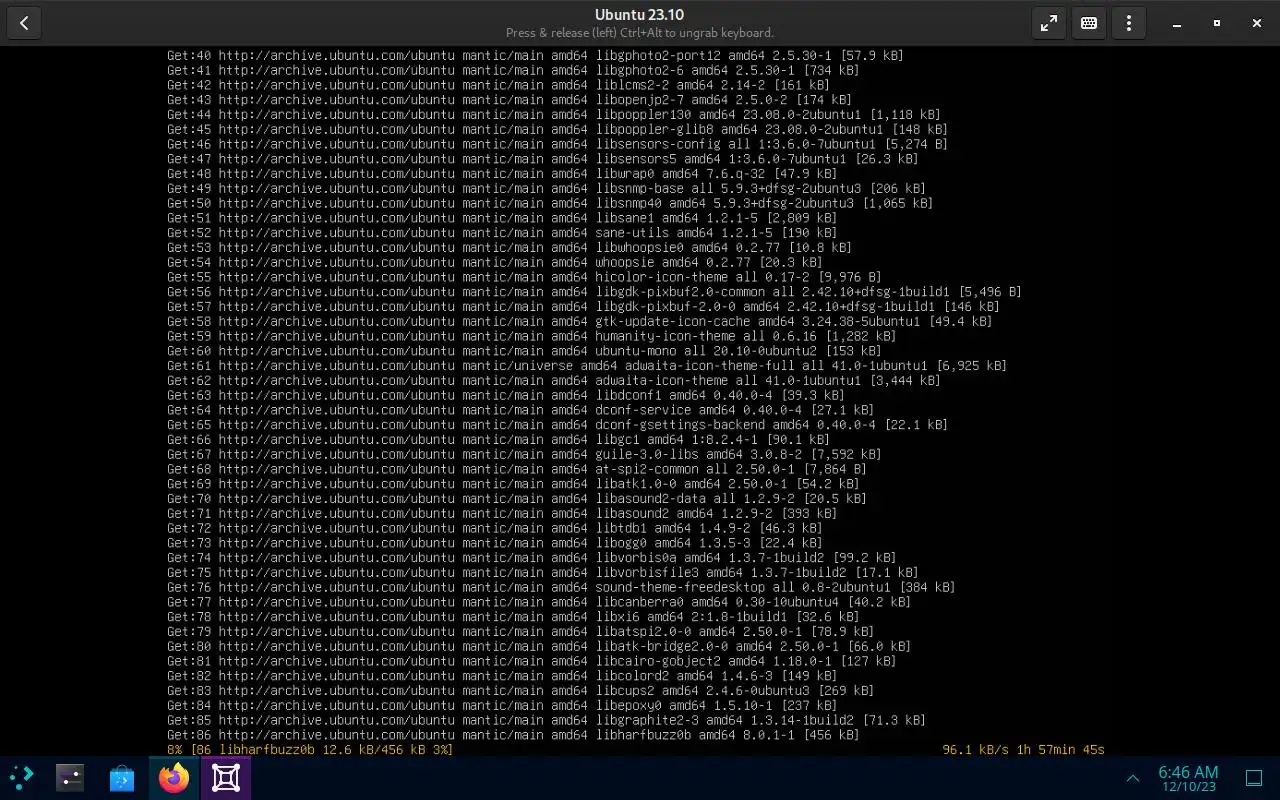Open the keyboard shortcuts sender icon
This screenshot has width=1280, height=800.
point(1089,23)
